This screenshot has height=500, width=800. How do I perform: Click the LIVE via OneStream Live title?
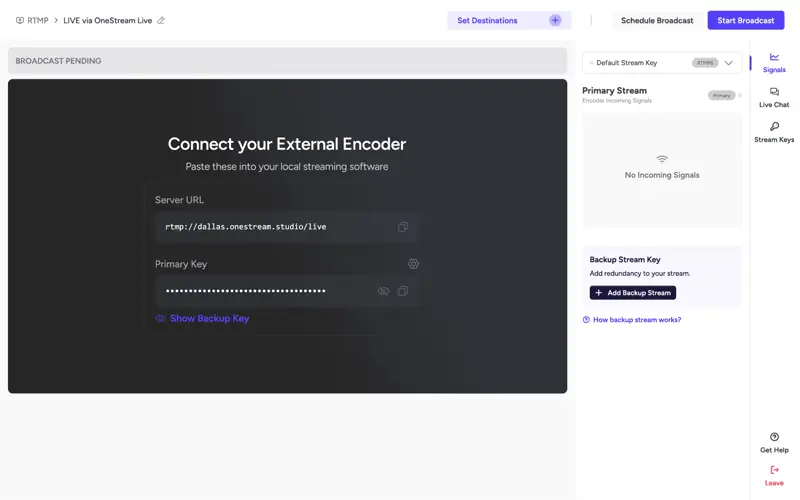click(x=108, y=20)
